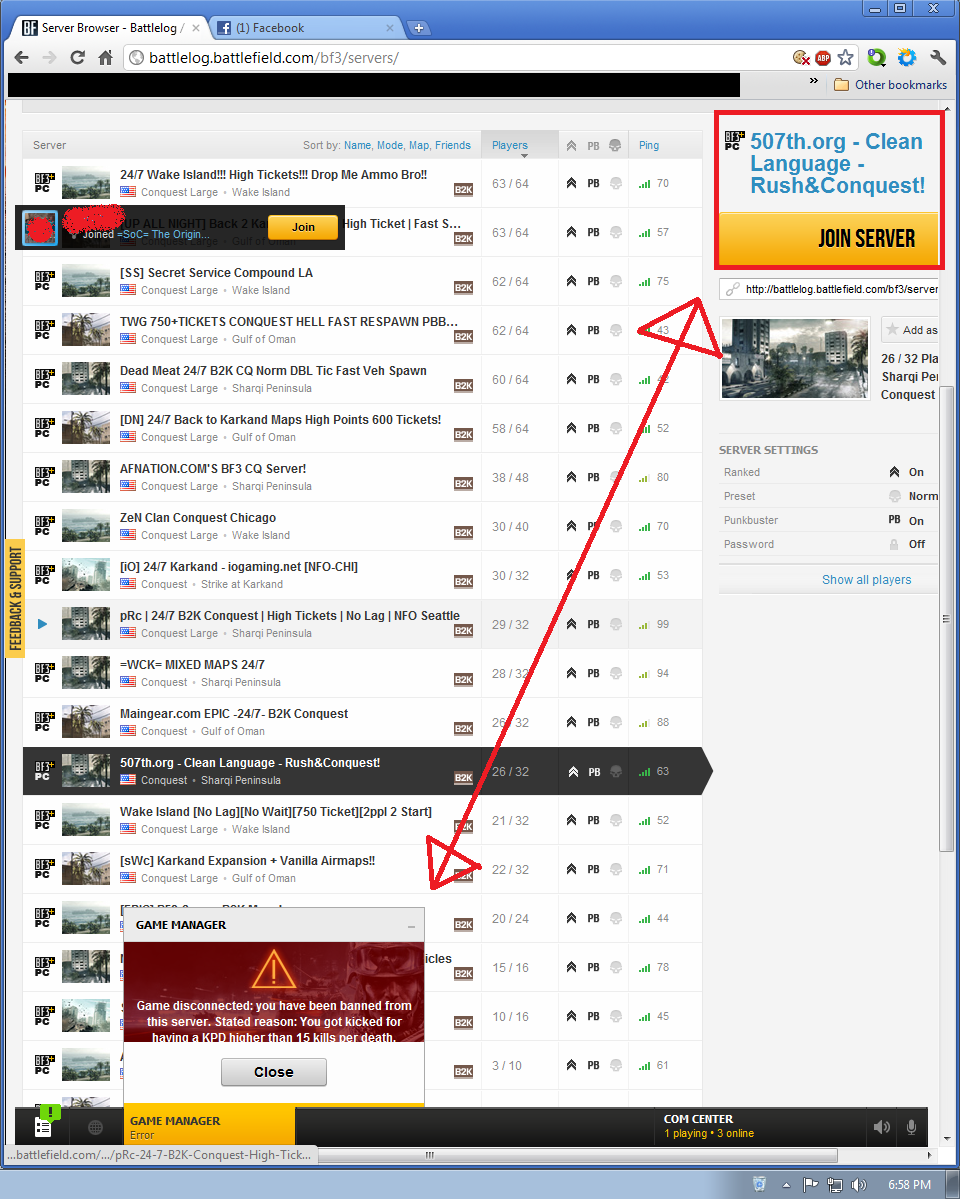Toggle the Com Center microphone icon
The width and height of the screenshot is (960, 1199).
pyautogui.click(x=912, y=1127)
